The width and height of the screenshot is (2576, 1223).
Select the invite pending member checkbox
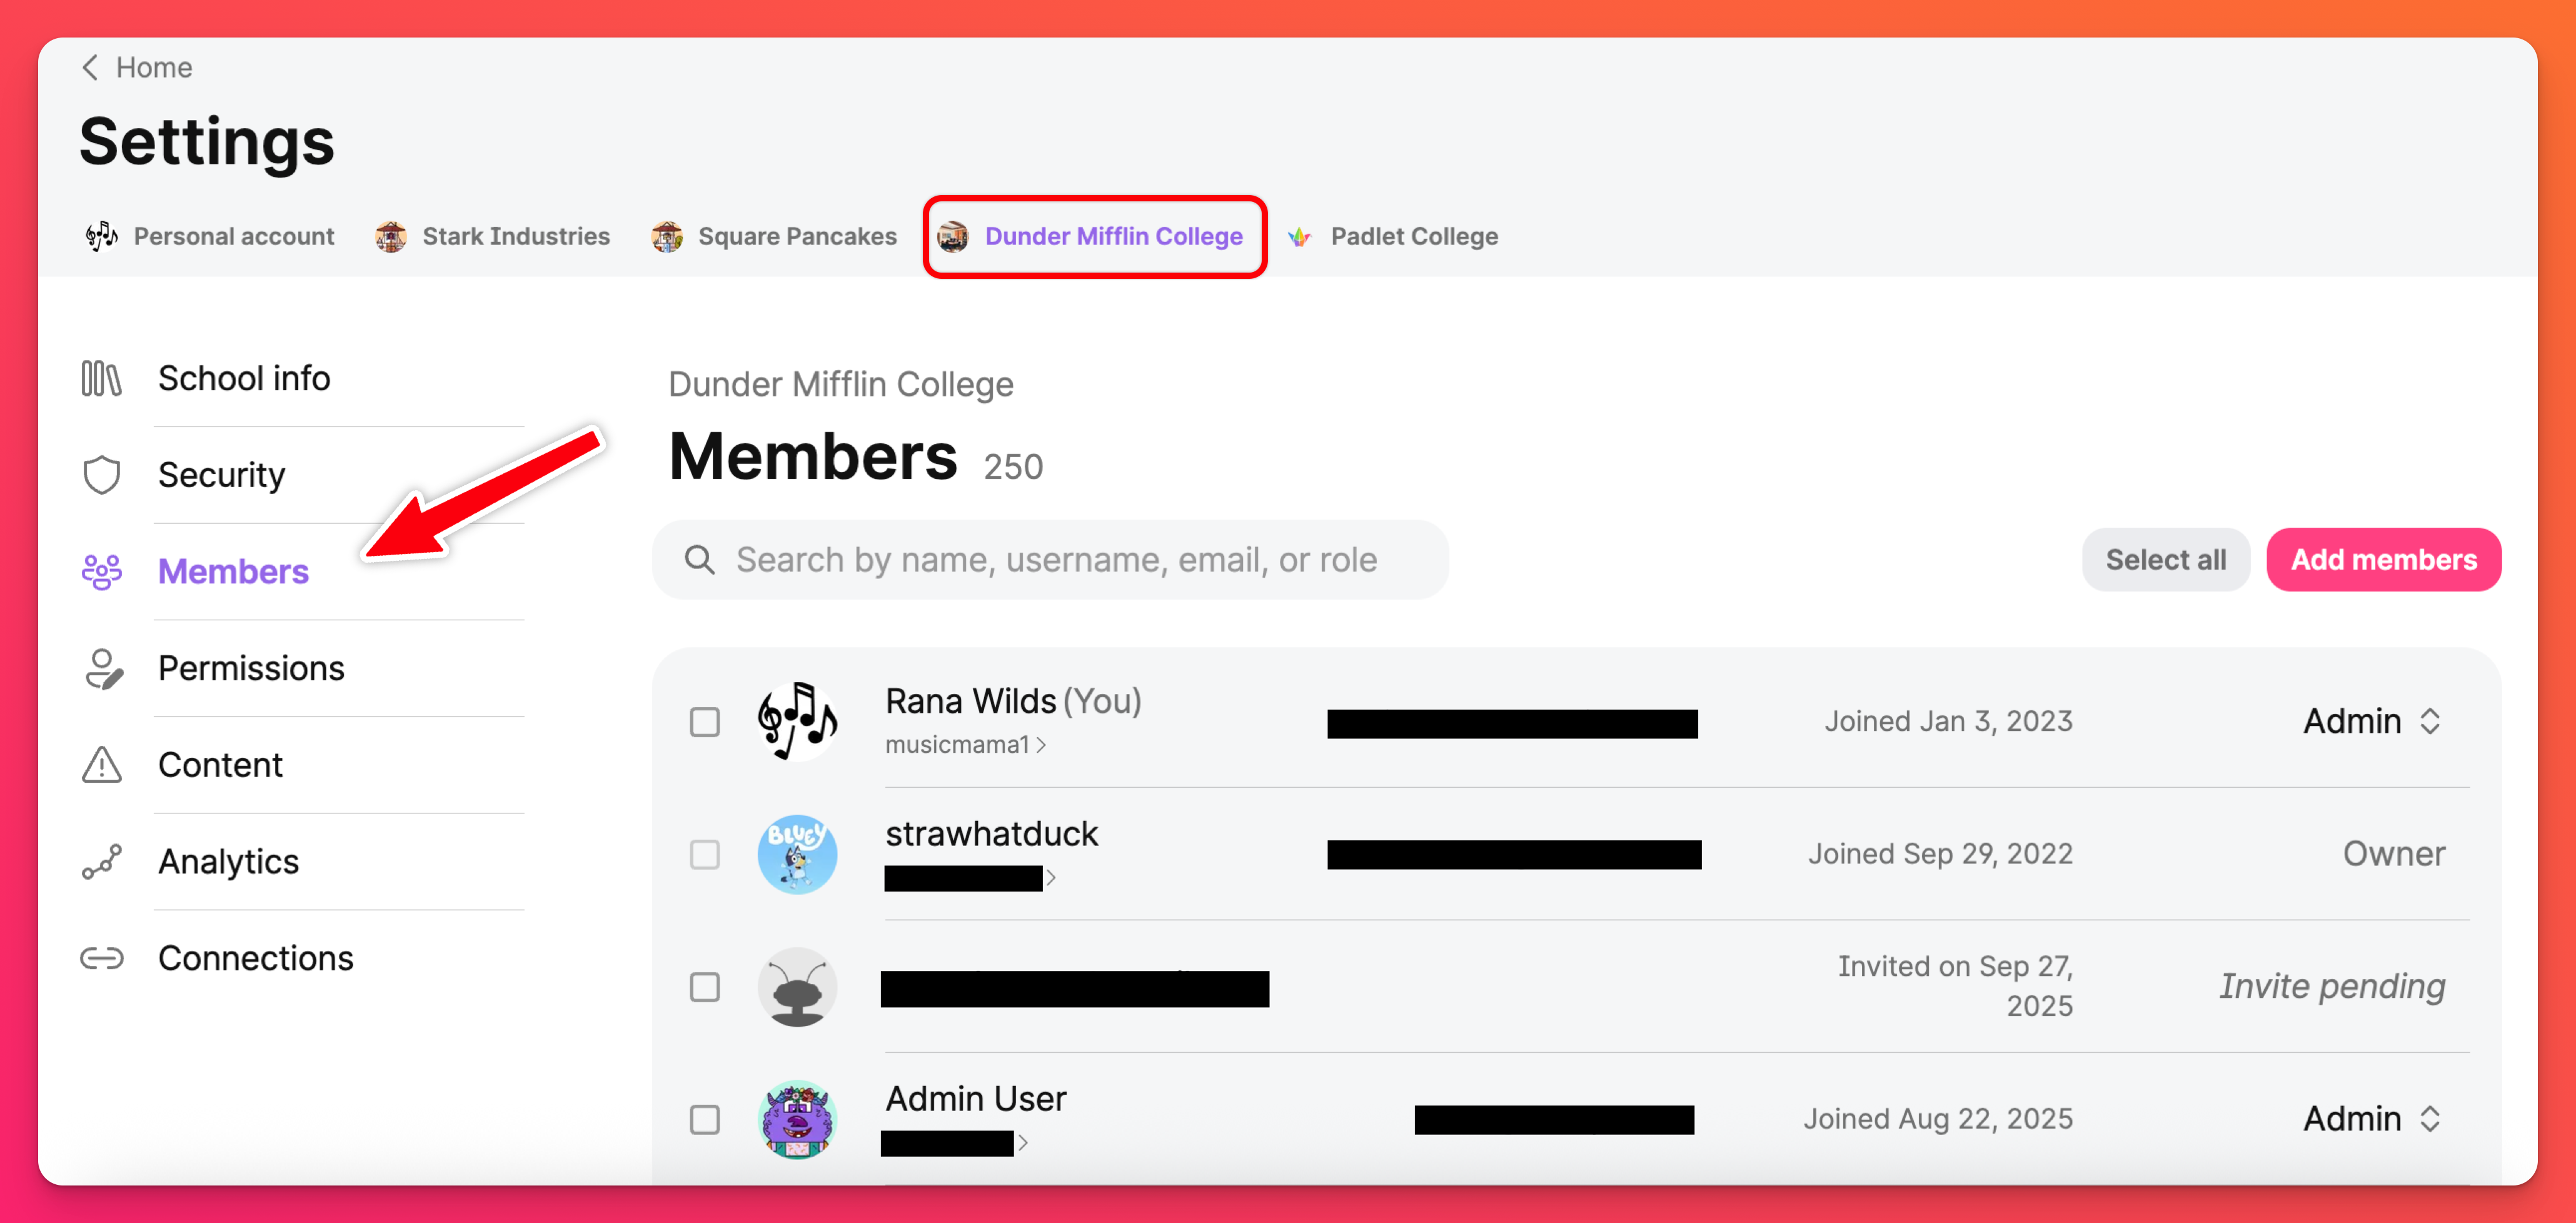(705, 987)
